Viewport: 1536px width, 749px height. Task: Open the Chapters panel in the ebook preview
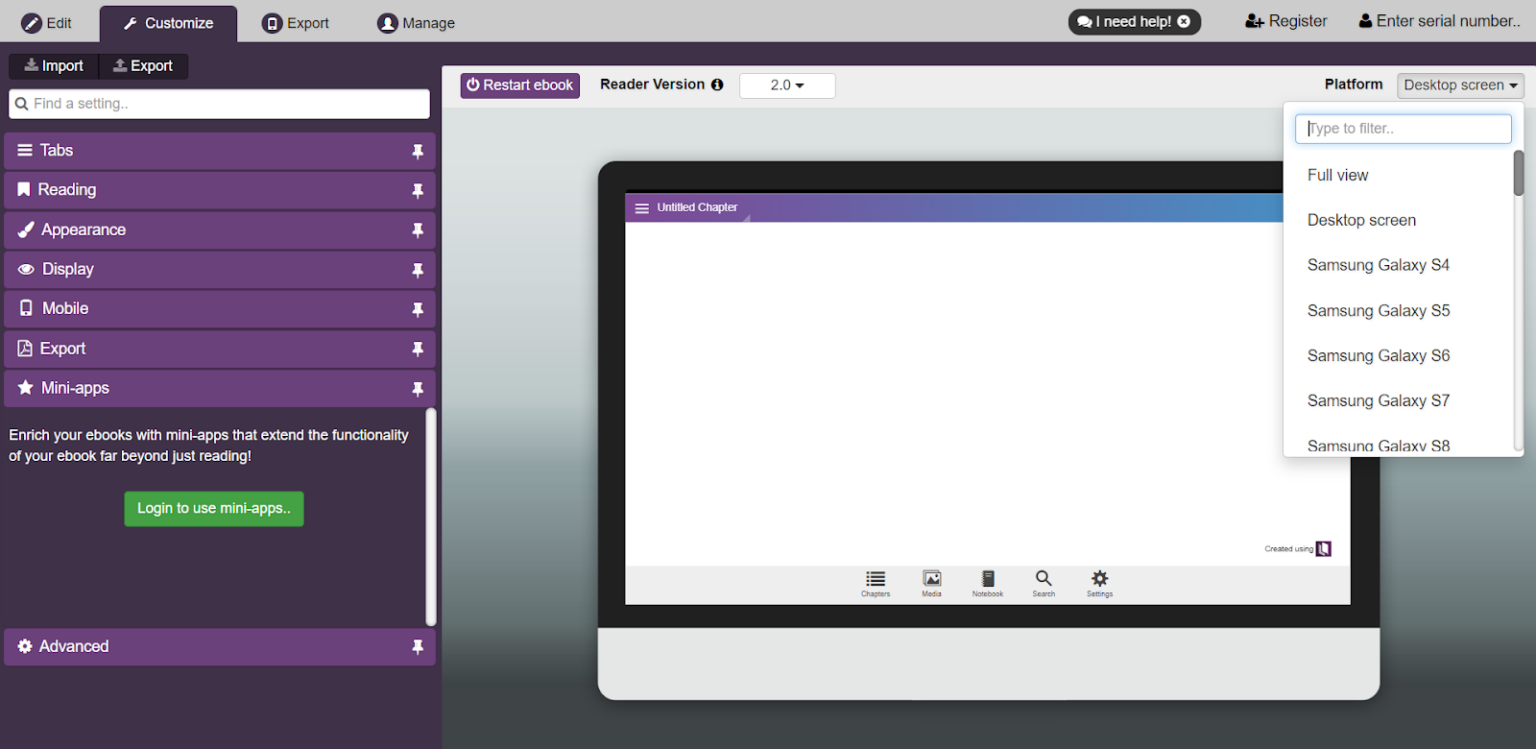coord(874,584)
